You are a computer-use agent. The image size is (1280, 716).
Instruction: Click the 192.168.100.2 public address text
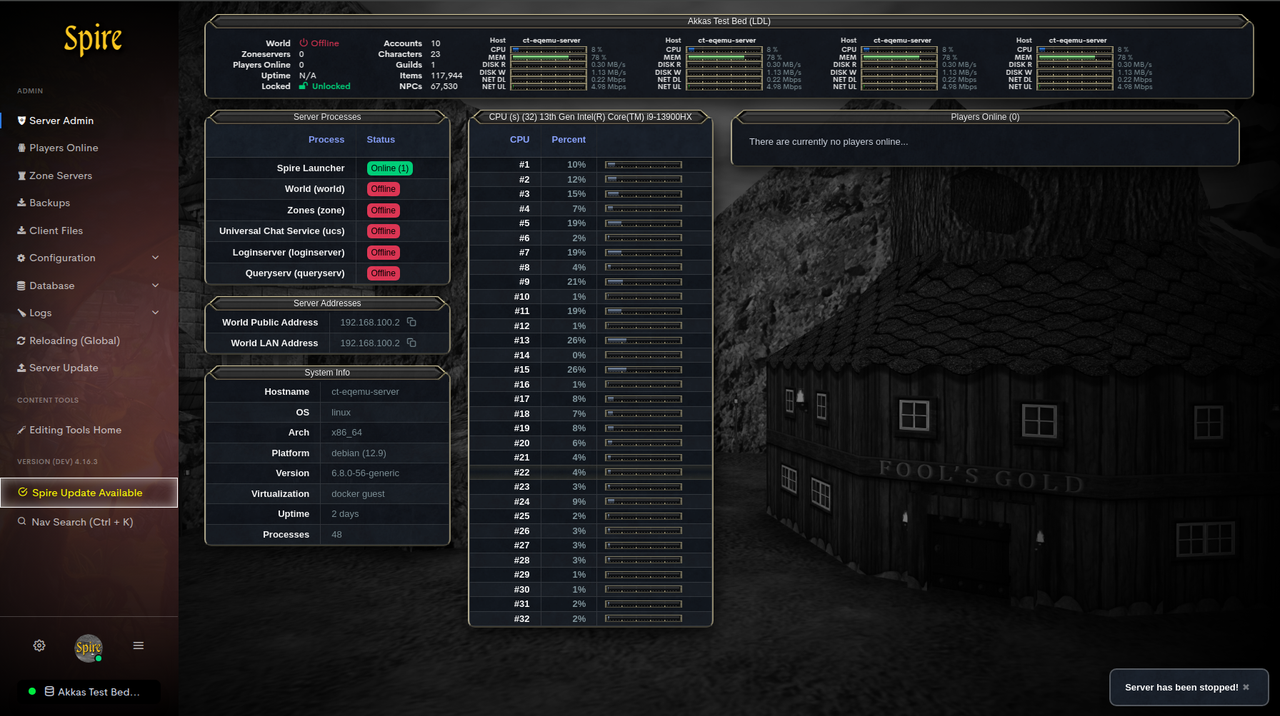(x=370, y=322)
